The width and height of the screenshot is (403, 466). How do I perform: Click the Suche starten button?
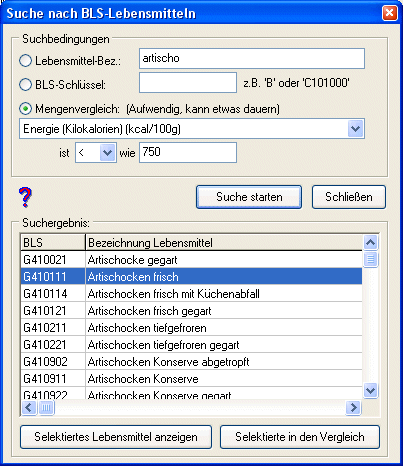click(249, 197)
